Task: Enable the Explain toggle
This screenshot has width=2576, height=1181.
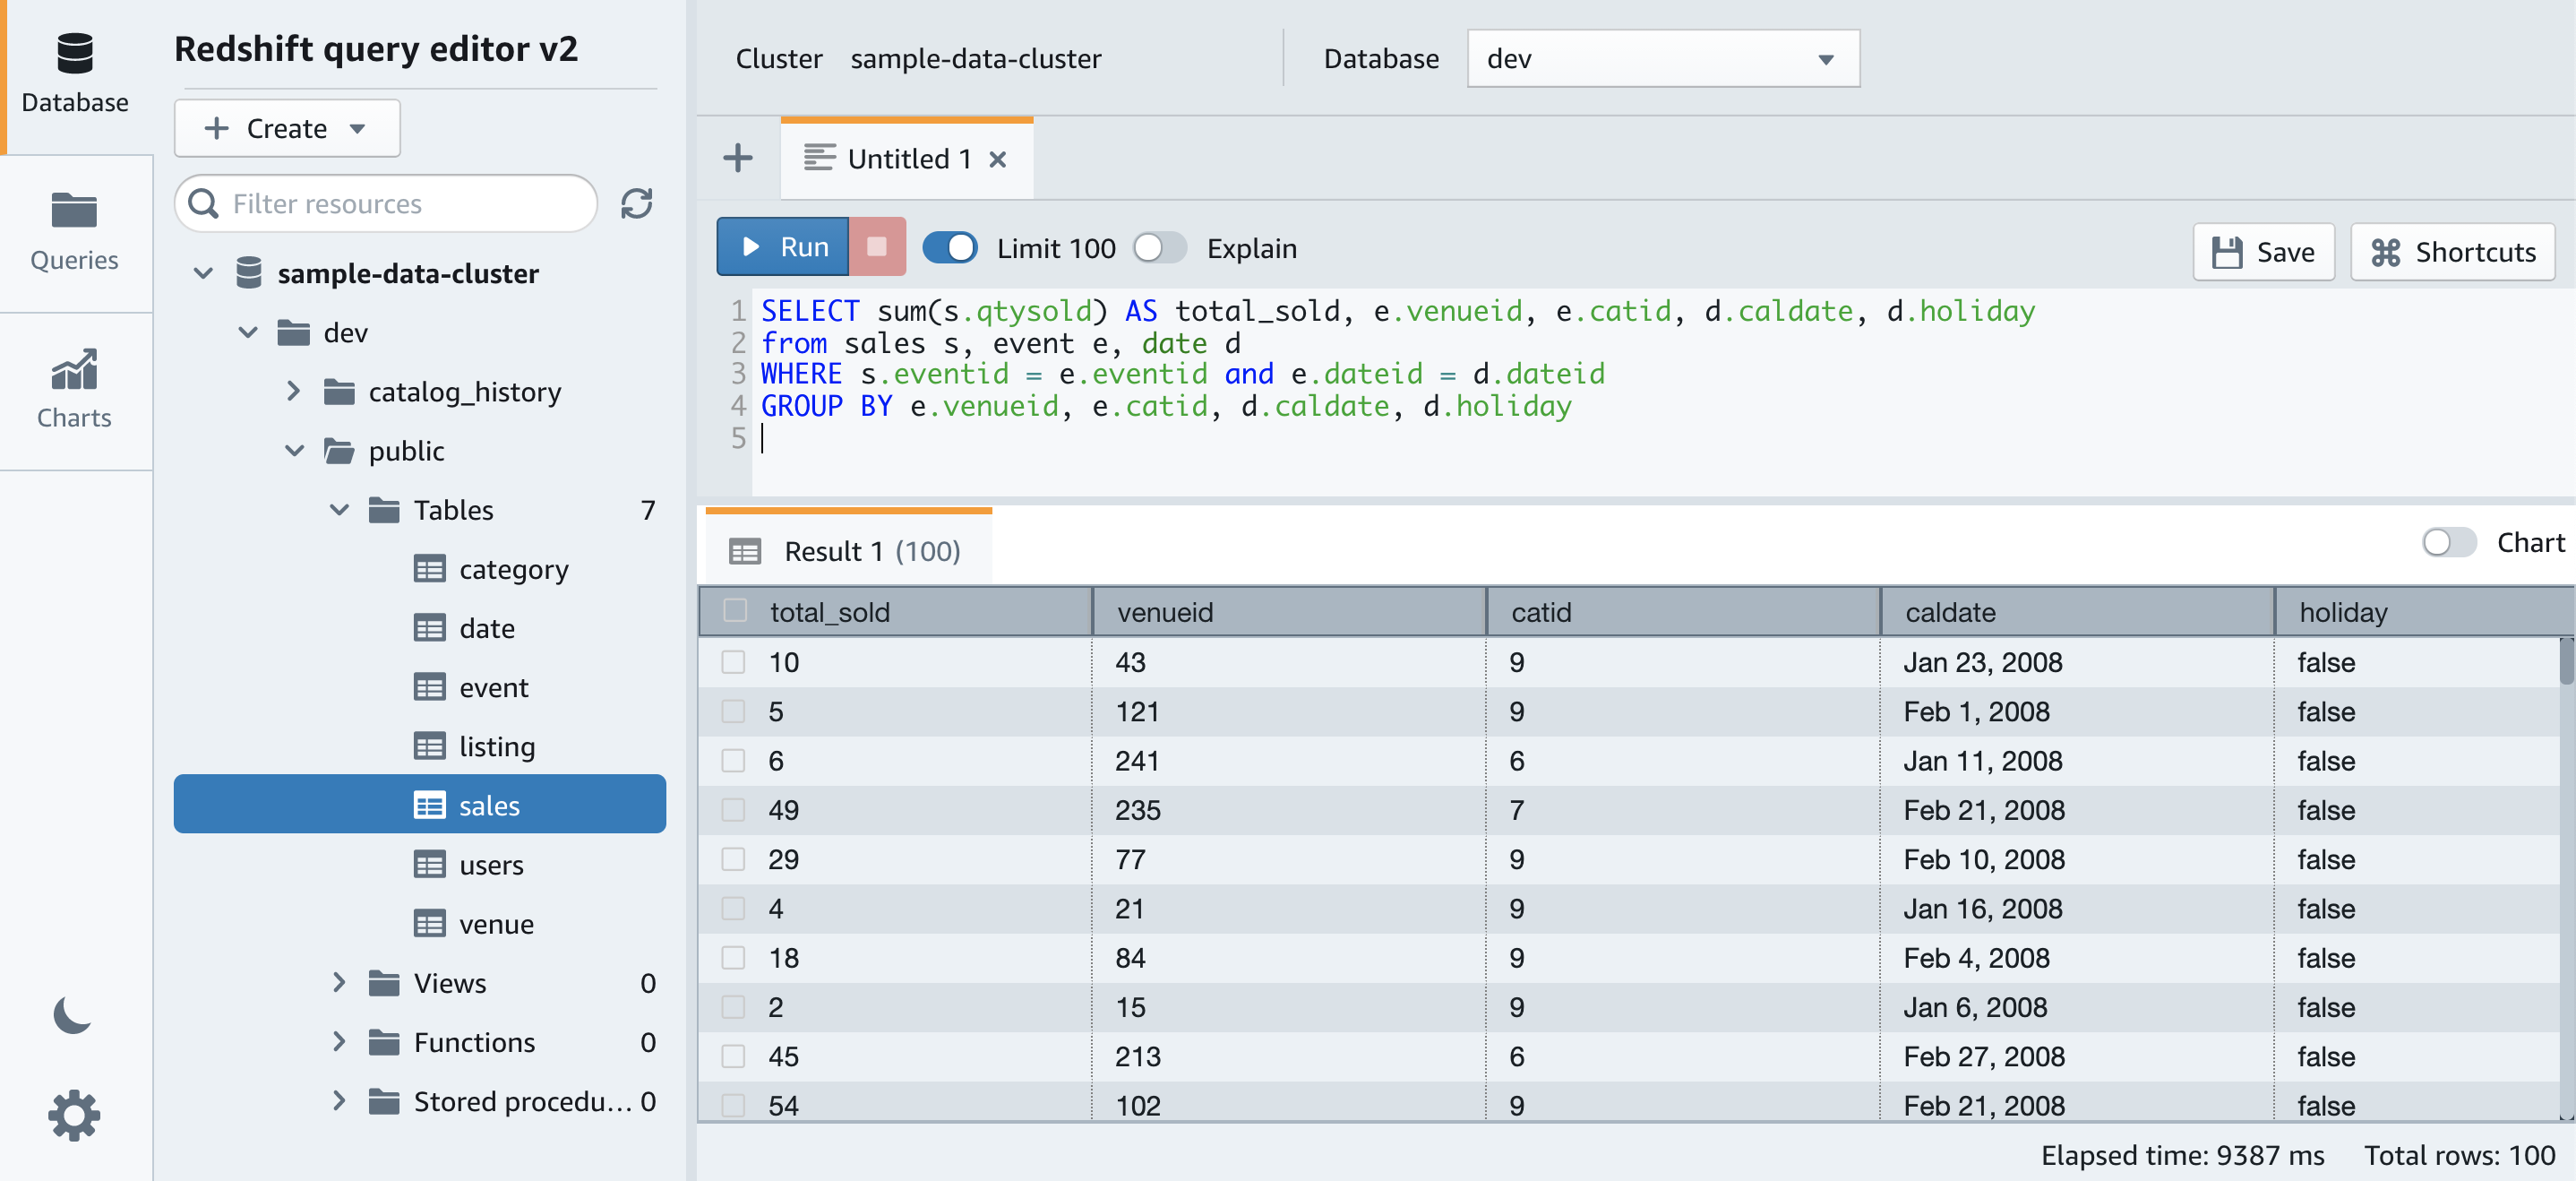Action: coord(1159,248)
